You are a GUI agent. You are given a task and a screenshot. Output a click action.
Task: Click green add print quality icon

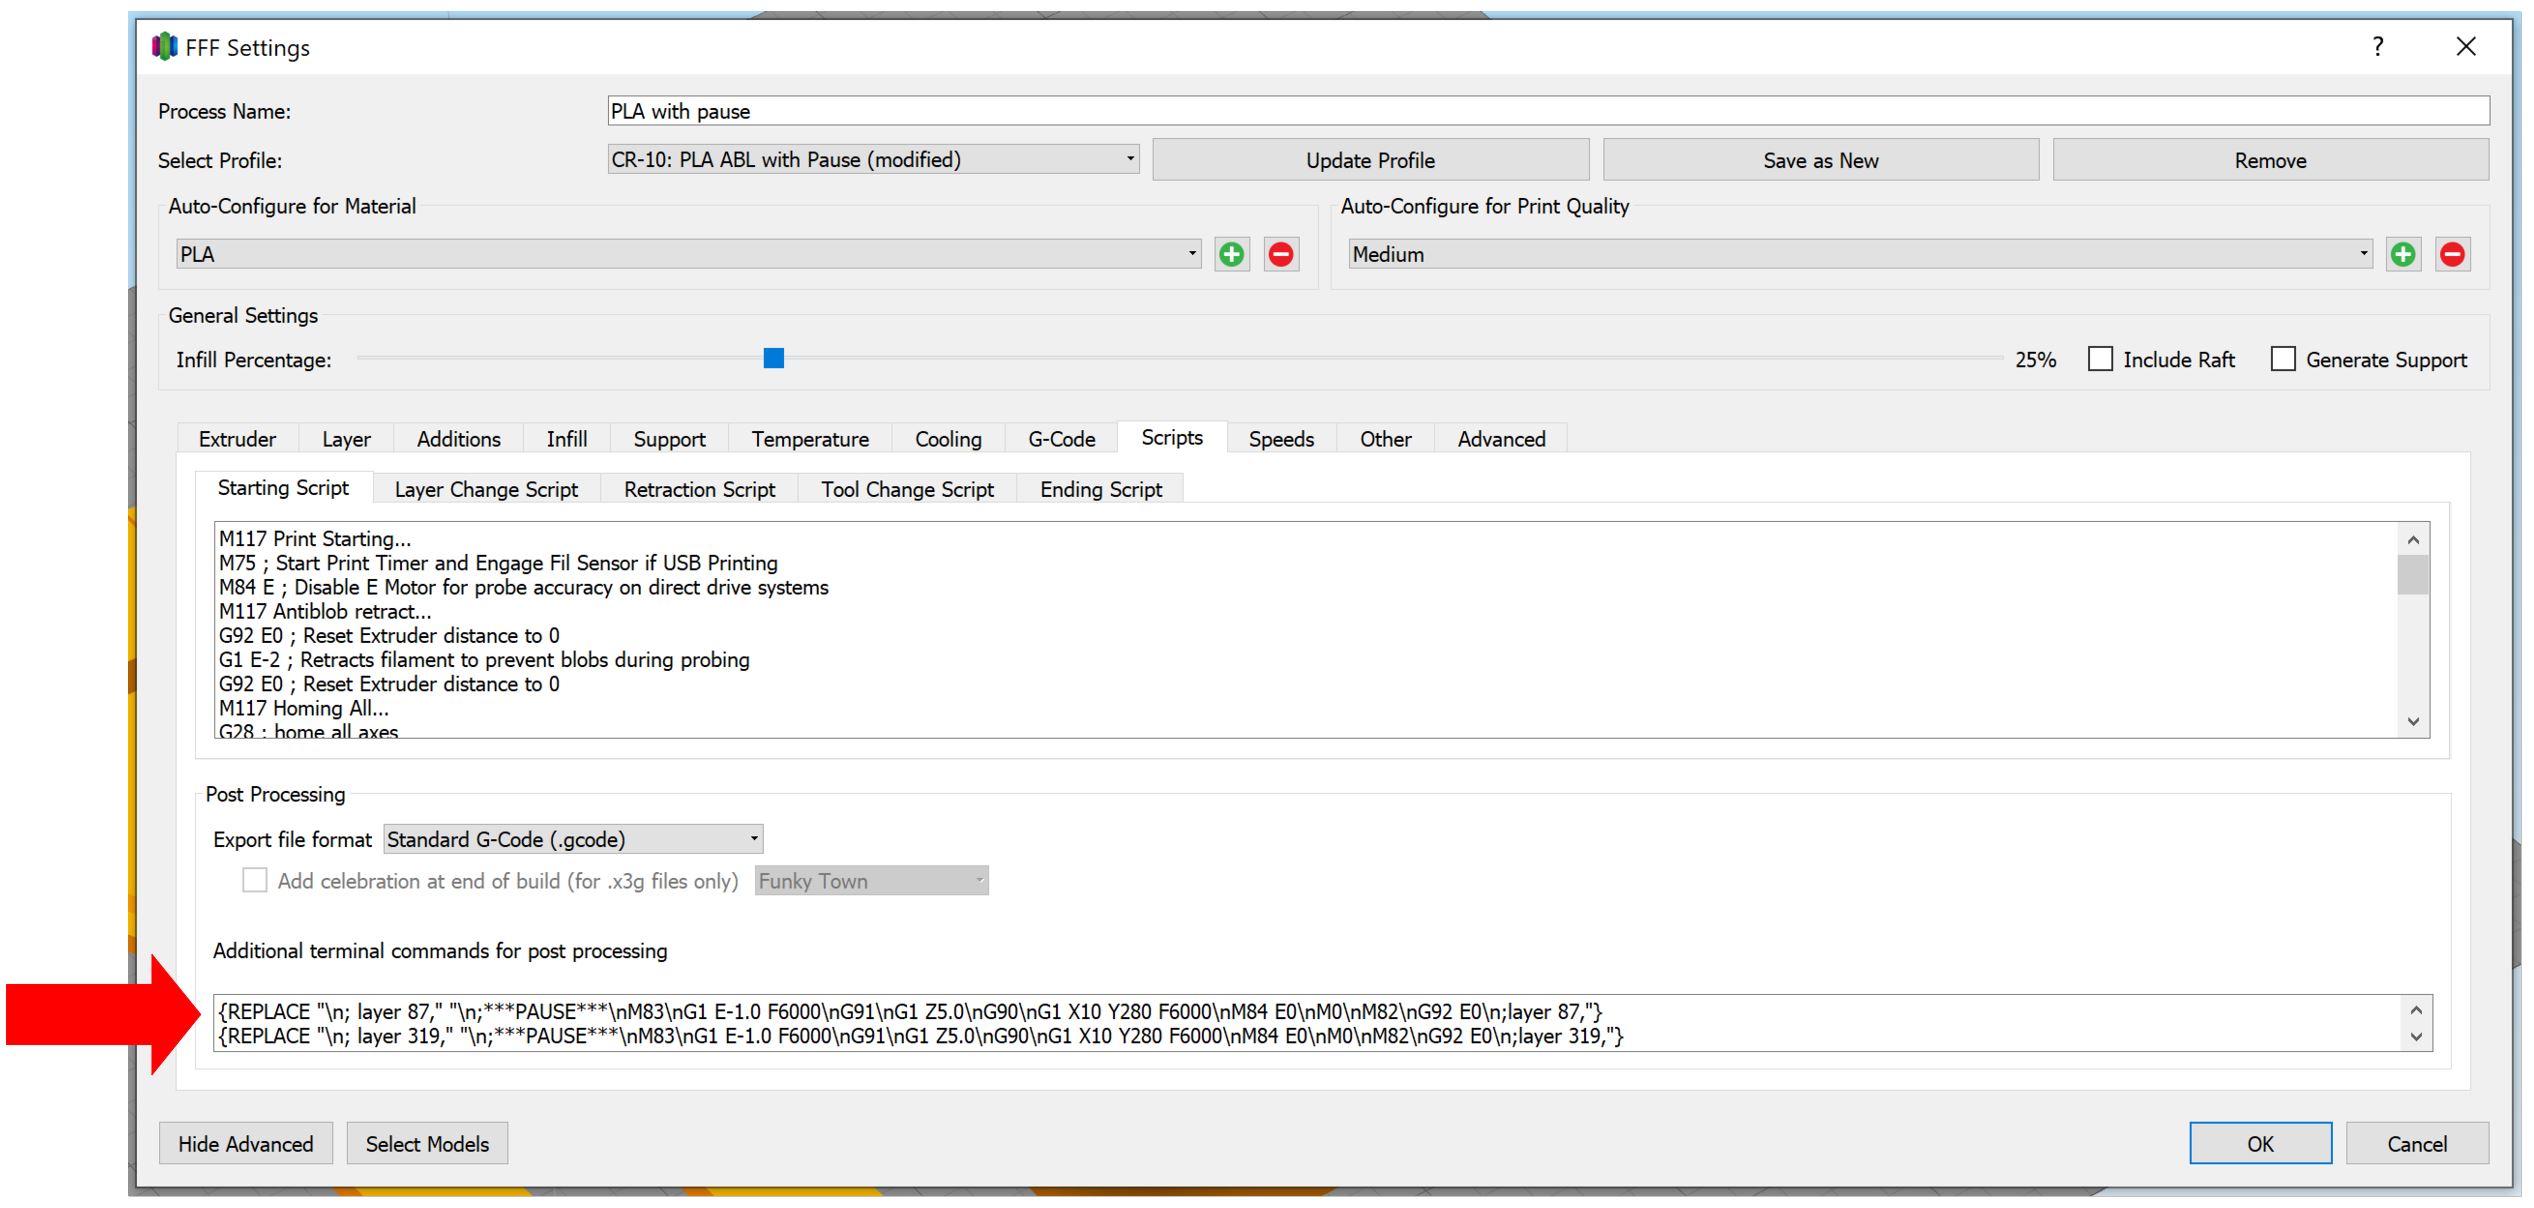[x=2402, y=254]
